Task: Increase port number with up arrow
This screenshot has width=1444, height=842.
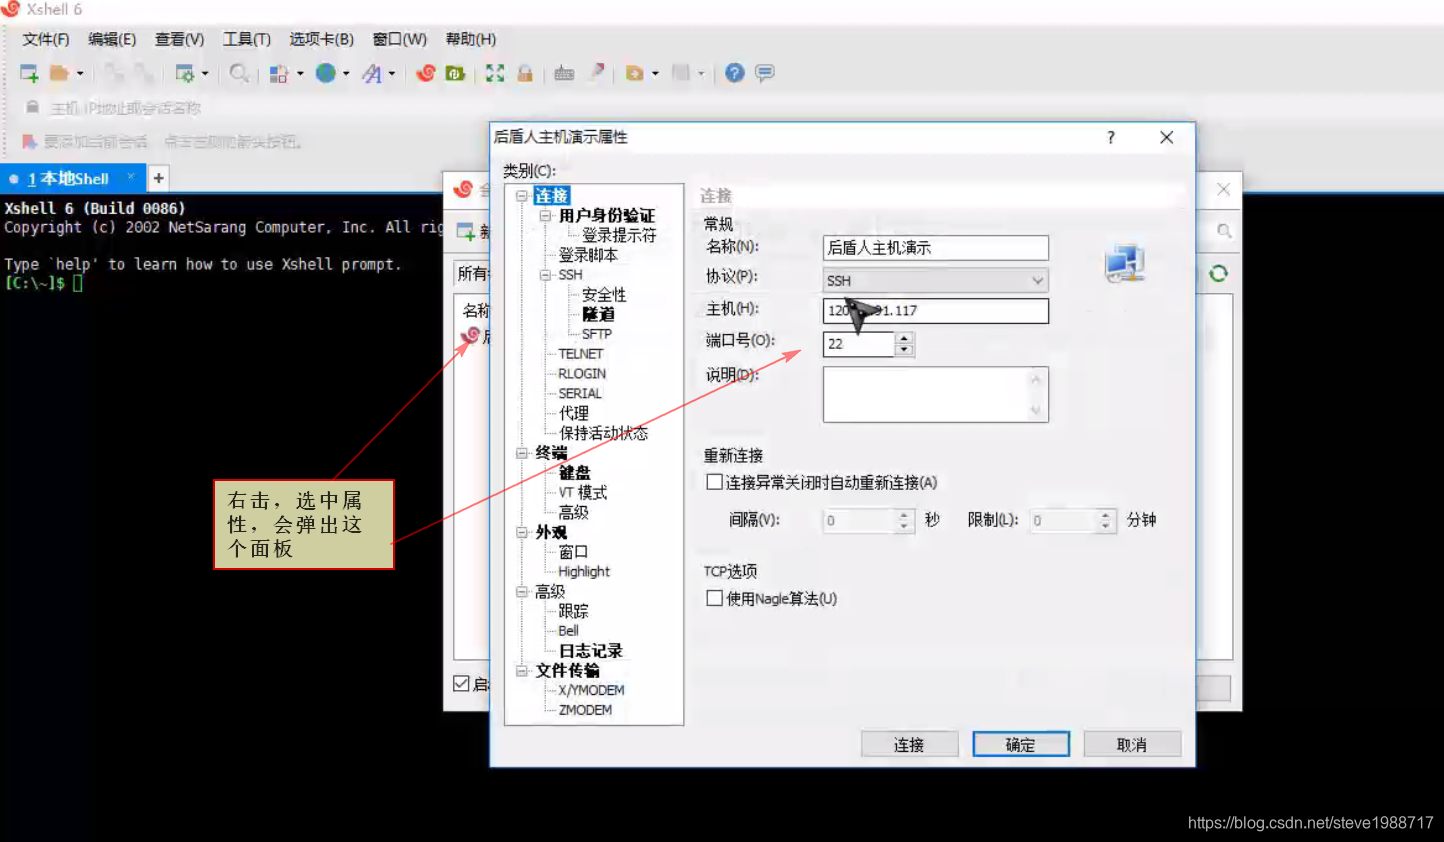Action: [904, 338]
